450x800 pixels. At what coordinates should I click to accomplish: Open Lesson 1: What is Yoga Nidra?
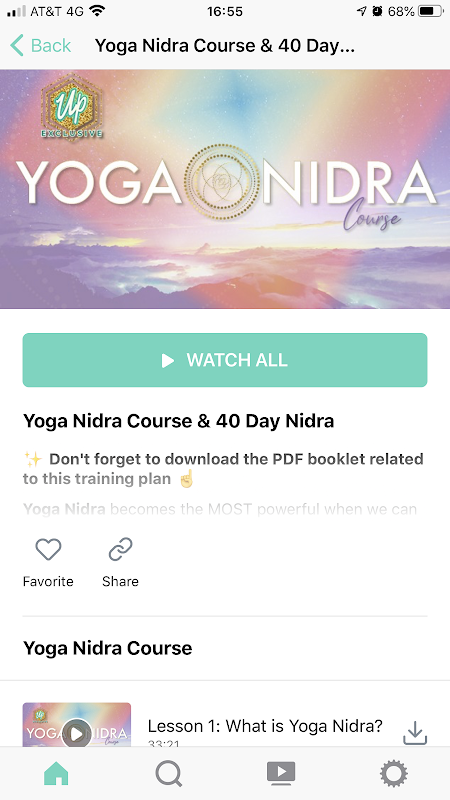click(265, 726)
